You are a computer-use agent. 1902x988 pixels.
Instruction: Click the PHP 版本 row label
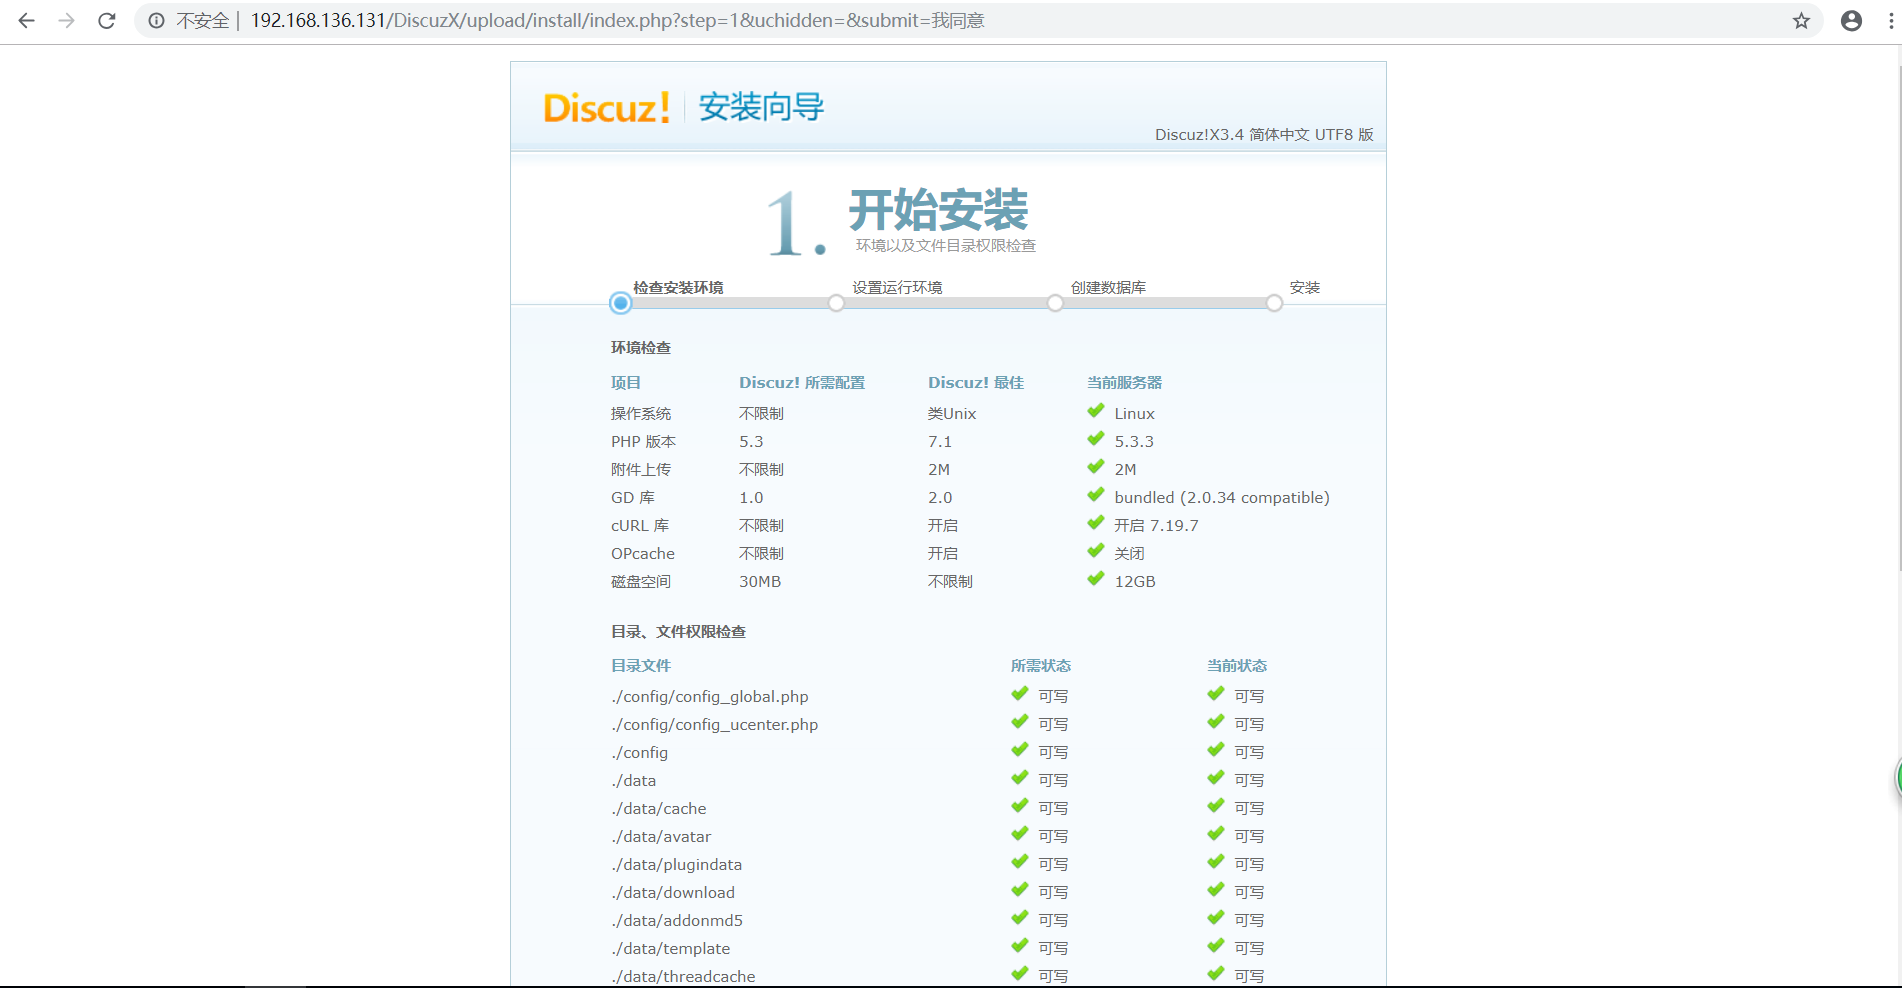[644, 441]
